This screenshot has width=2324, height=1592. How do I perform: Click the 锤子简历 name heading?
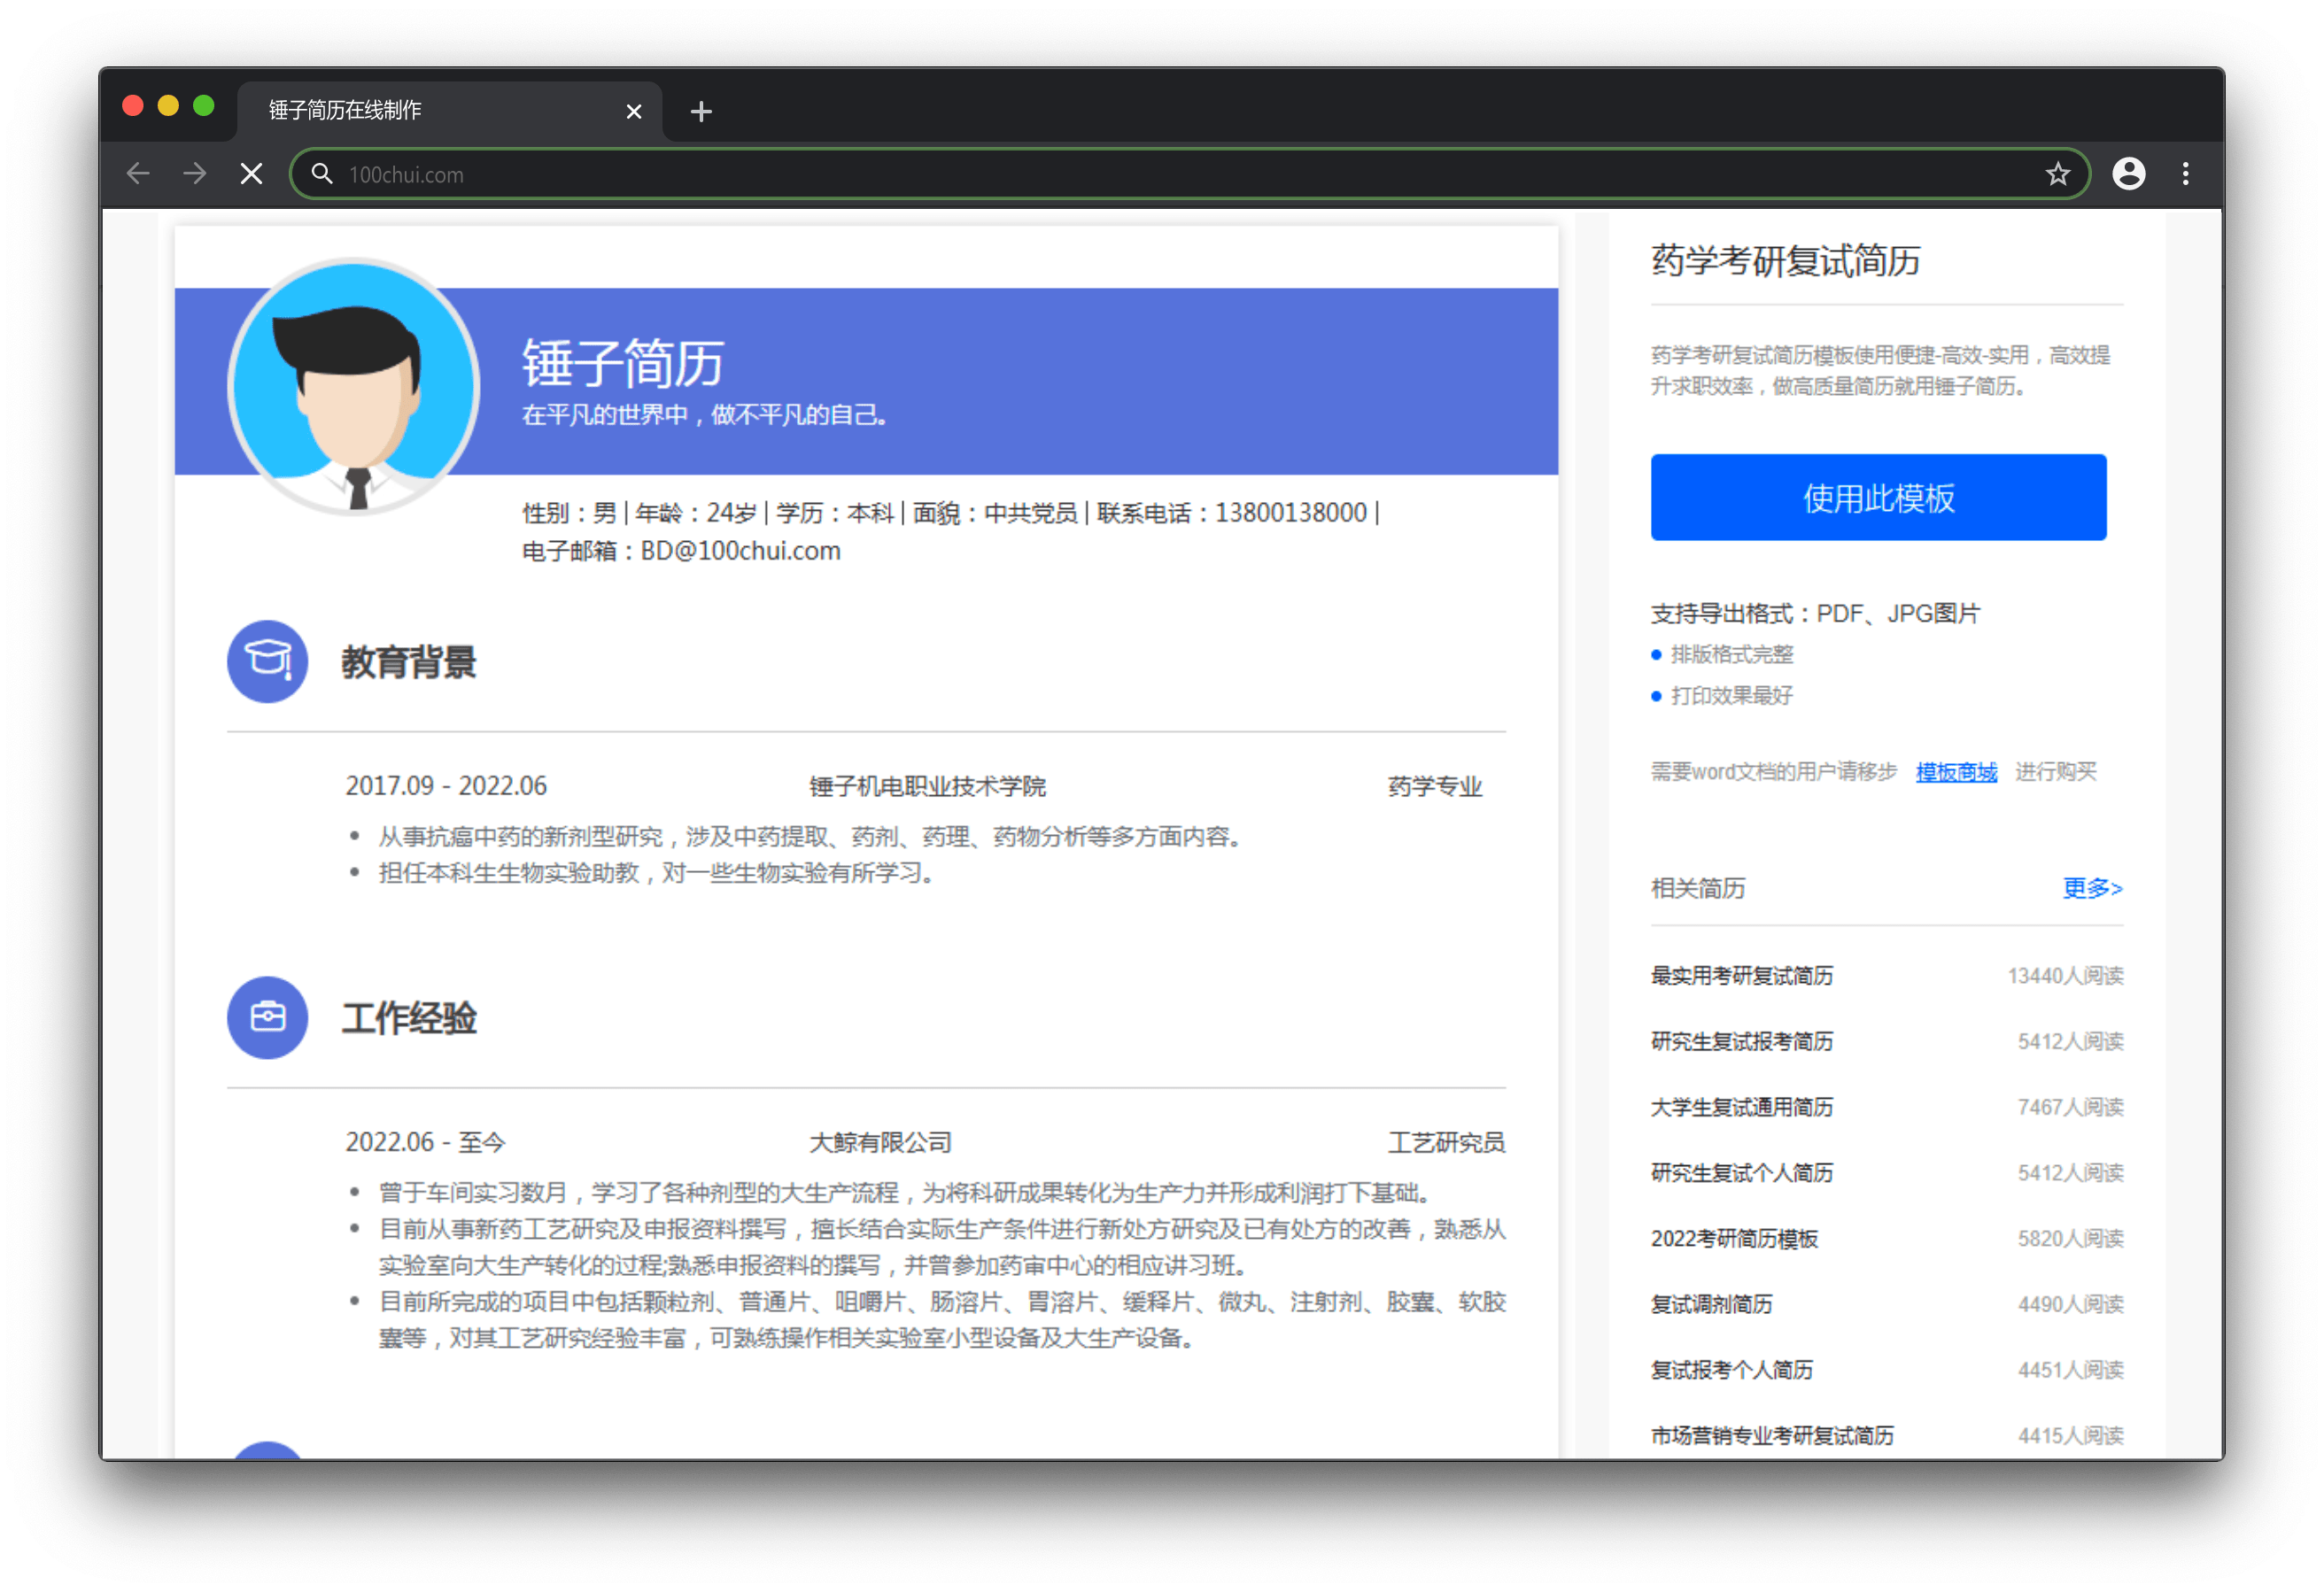622,362
